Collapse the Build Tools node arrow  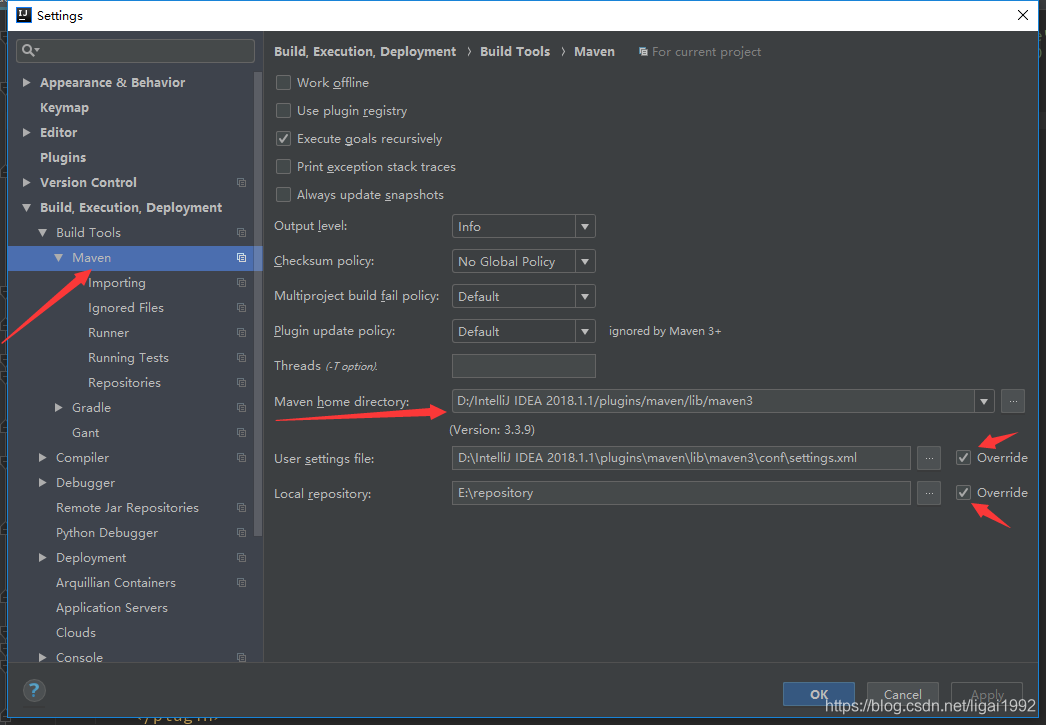click(43, 233)
